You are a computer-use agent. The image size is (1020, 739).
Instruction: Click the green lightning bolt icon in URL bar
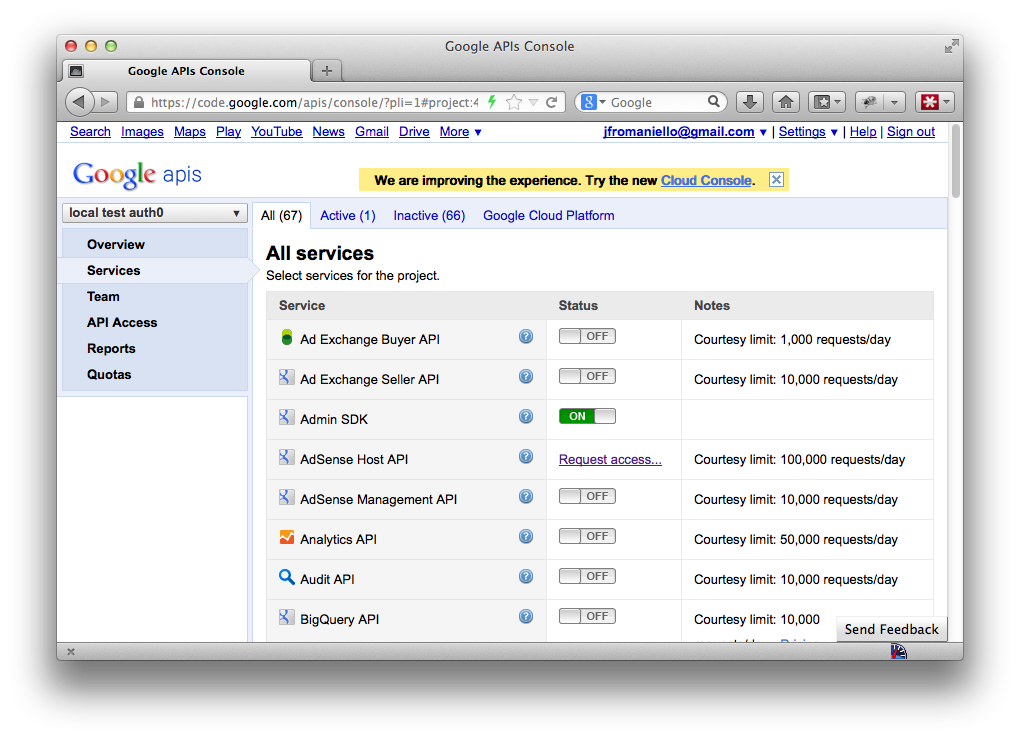[x=492, y=102]
